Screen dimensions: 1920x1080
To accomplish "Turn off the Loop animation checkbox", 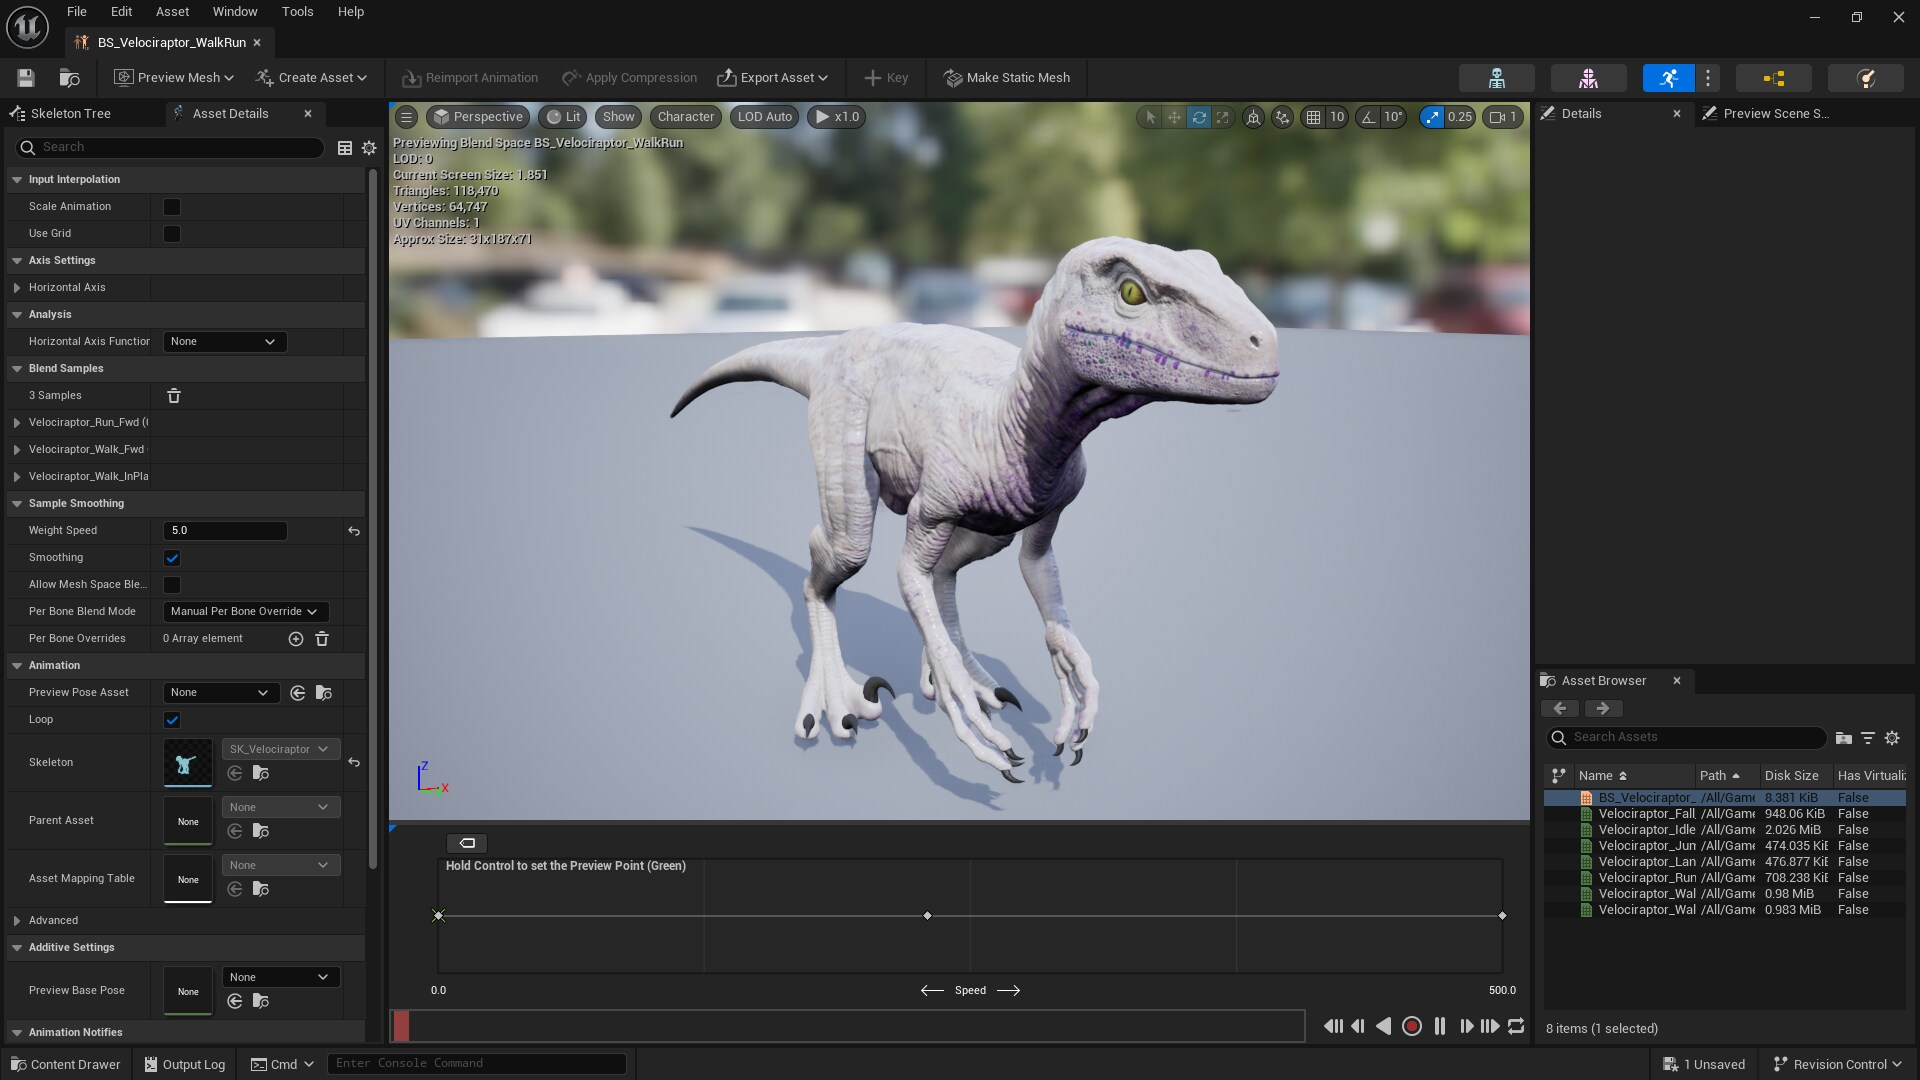I will pyautogui.click(x=171, y=720).
